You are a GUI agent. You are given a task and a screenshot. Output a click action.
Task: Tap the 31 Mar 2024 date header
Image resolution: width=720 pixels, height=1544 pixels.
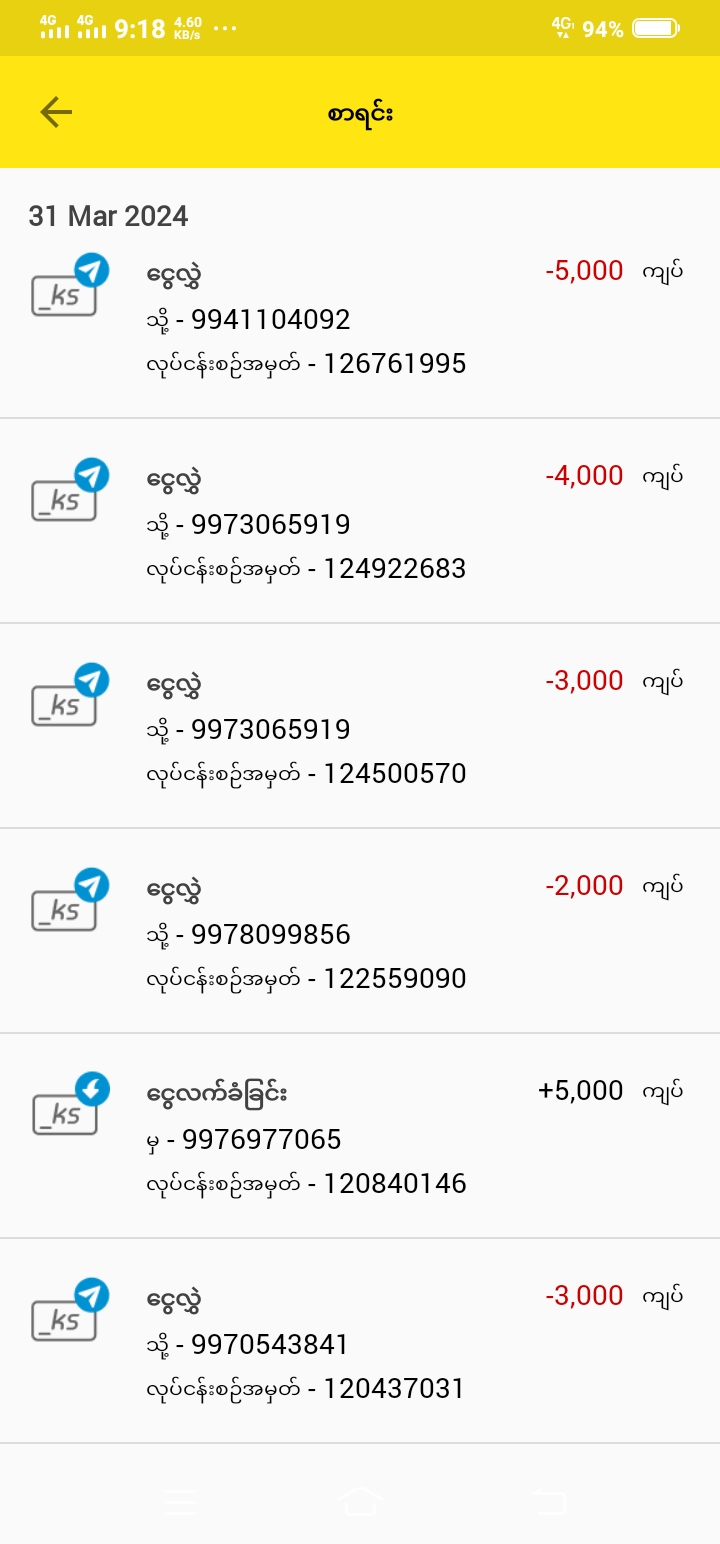point(108,216)
